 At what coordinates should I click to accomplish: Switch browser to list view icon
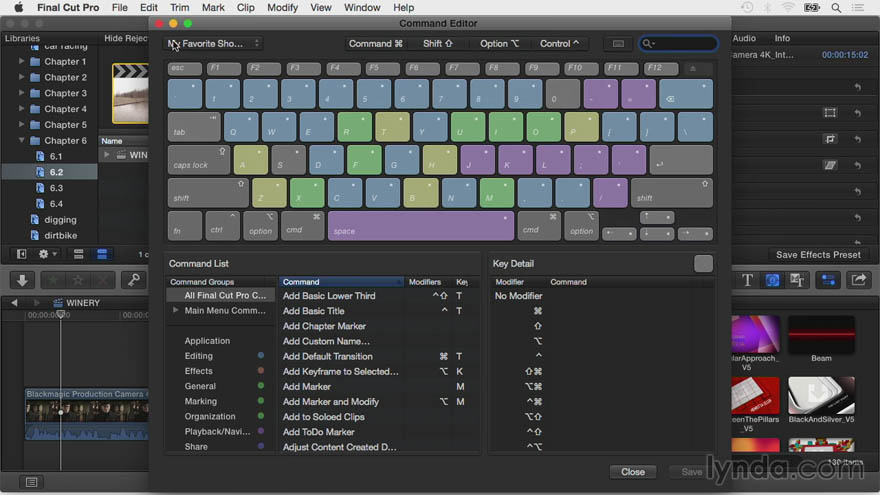[x=102, y=254]
